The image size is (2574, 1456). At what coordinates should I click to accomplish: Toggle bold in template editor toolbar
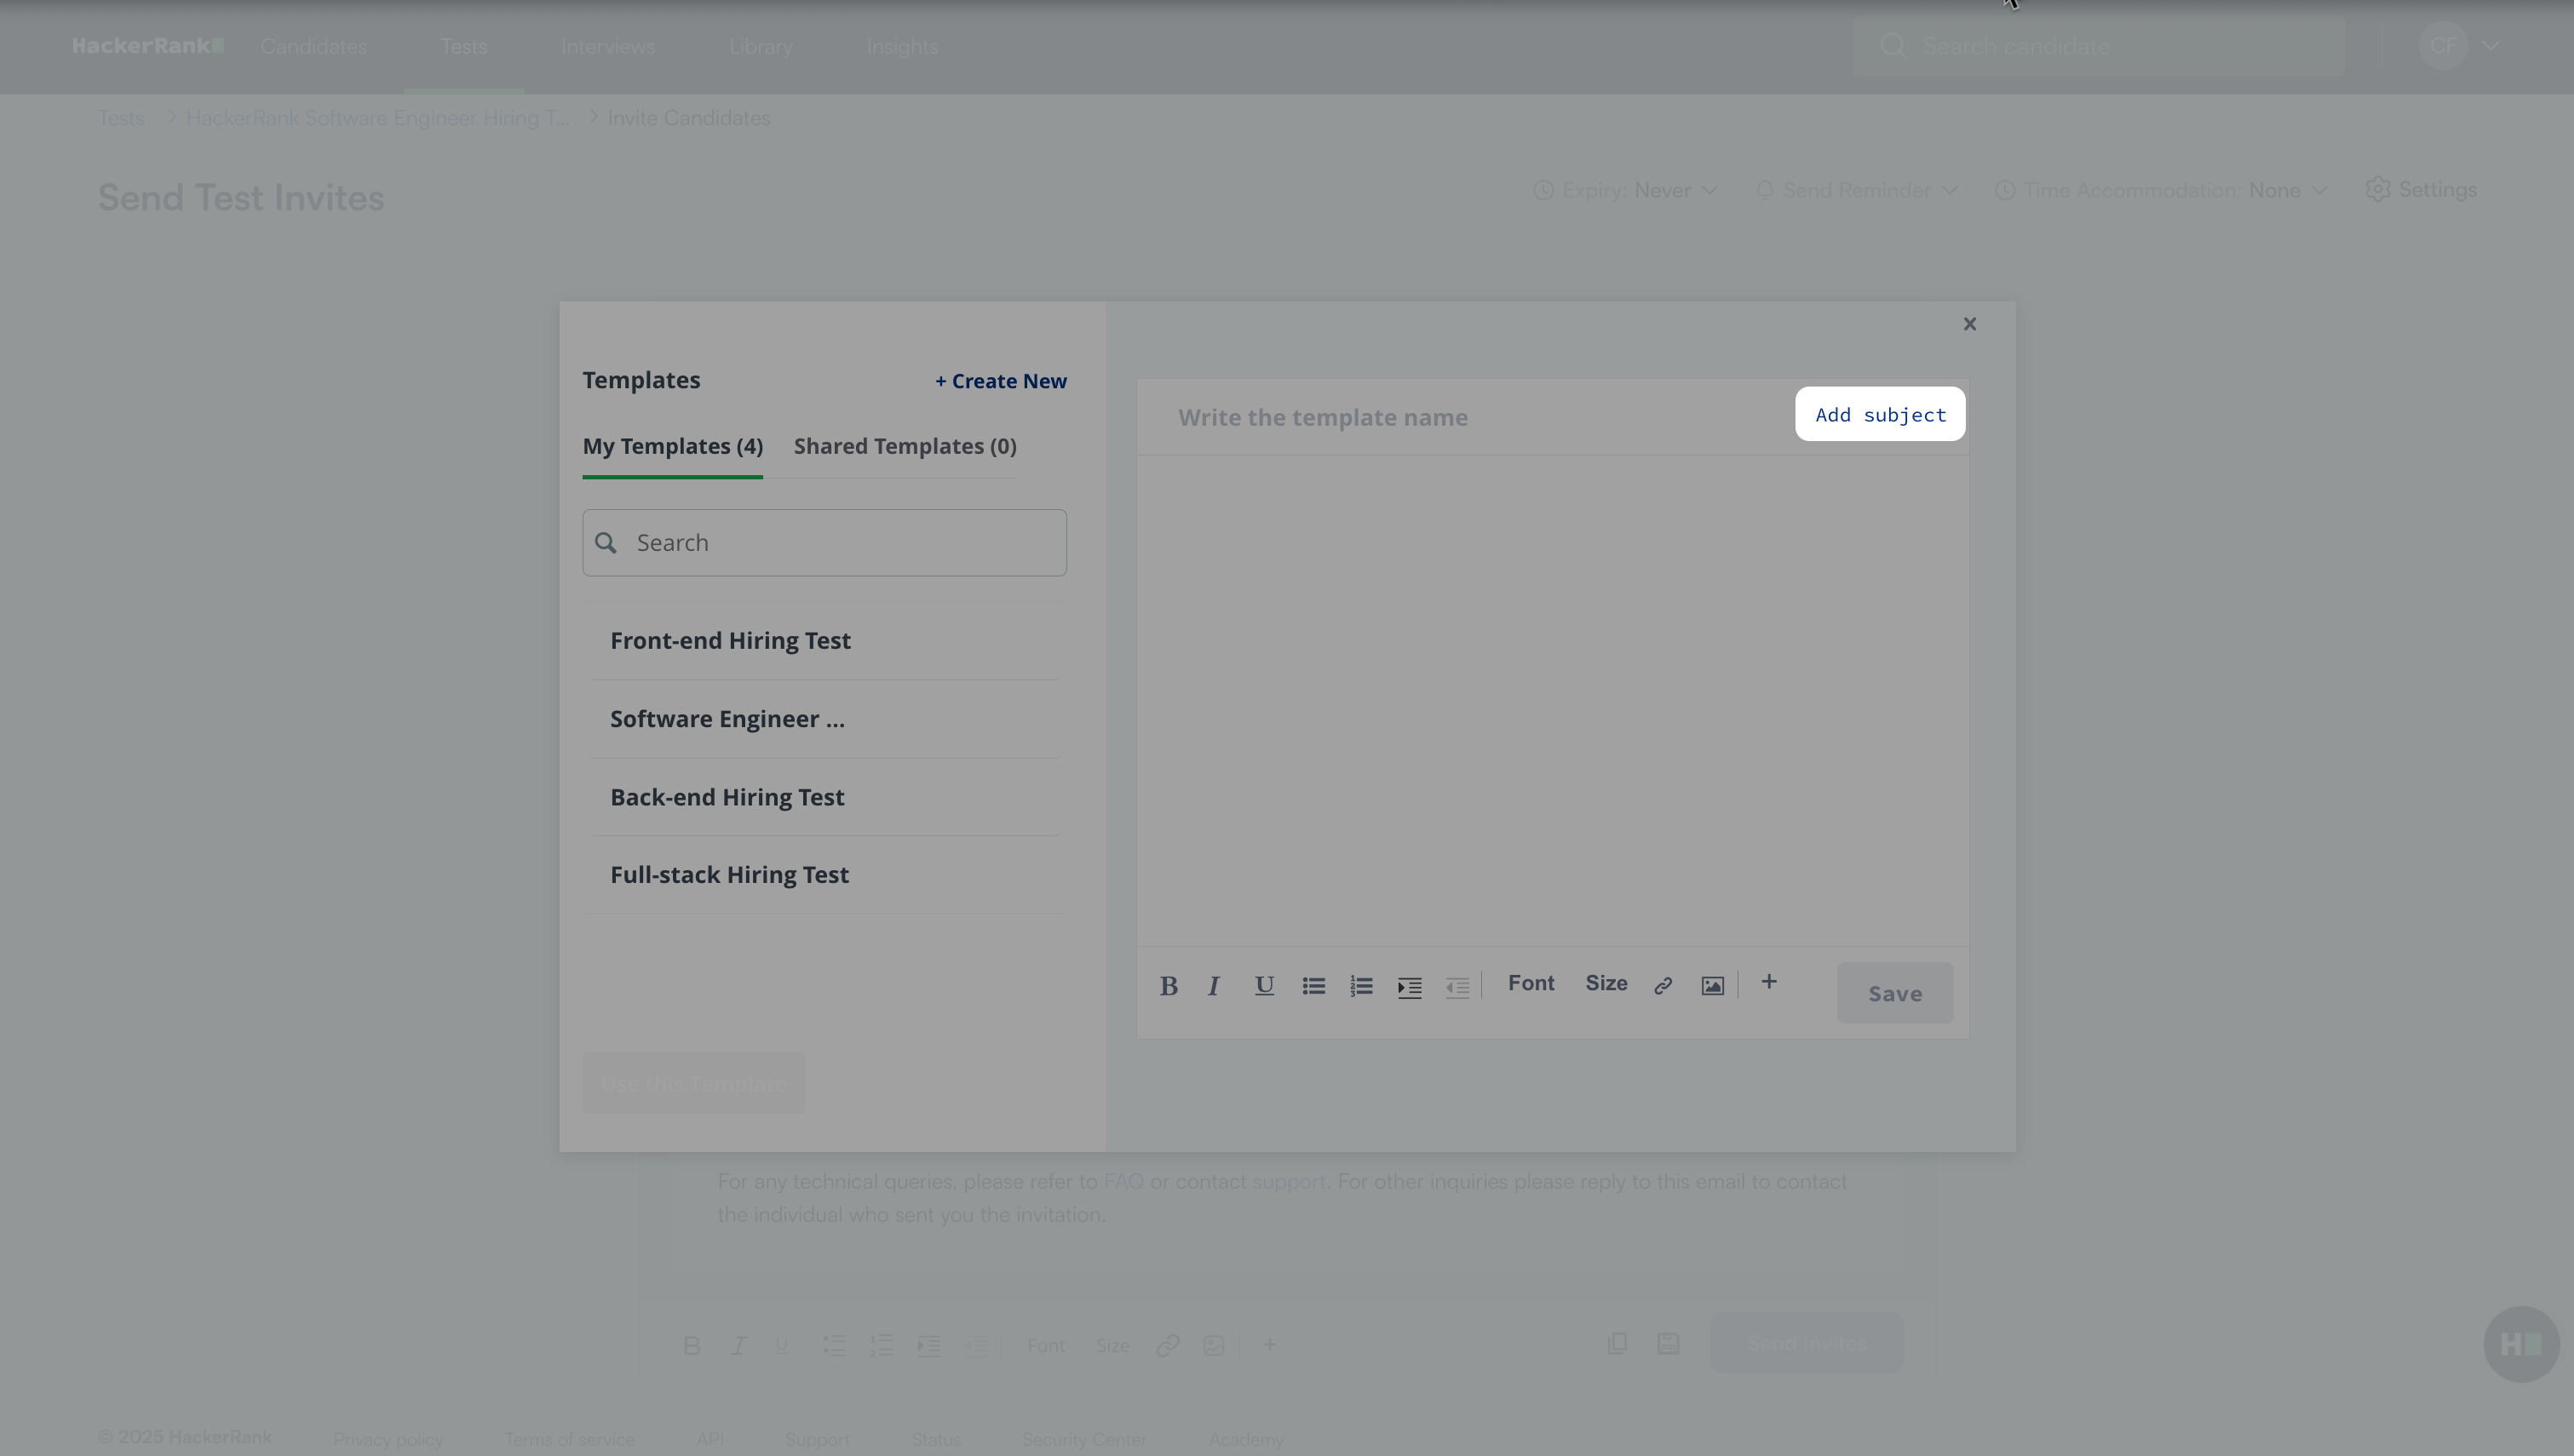pos(1168,986)
